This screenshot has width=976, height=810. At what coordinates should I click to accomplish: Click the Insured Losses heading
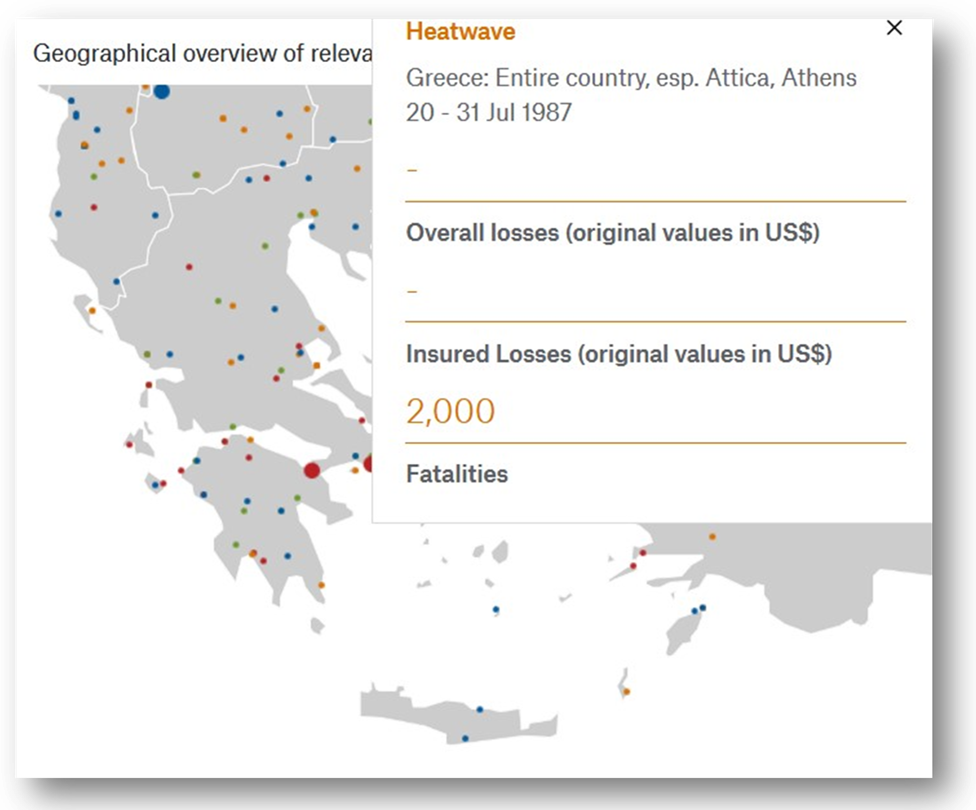(x=619, y=354)
